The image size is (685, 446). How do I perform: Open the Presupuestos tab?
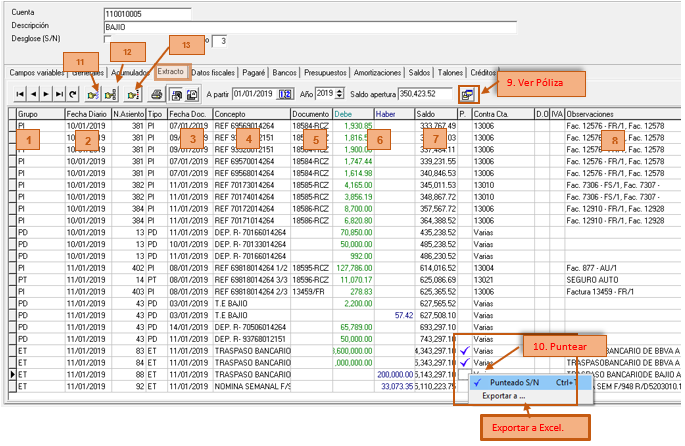[x=325, y=73]
